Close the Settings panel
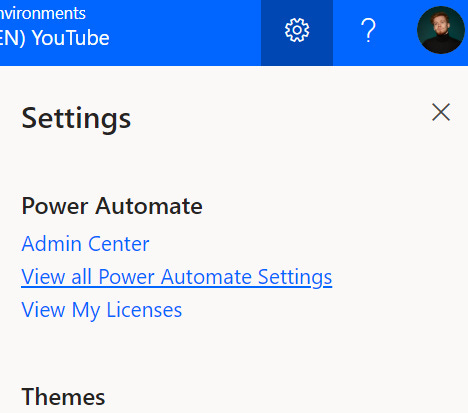 tap(441, 112)
